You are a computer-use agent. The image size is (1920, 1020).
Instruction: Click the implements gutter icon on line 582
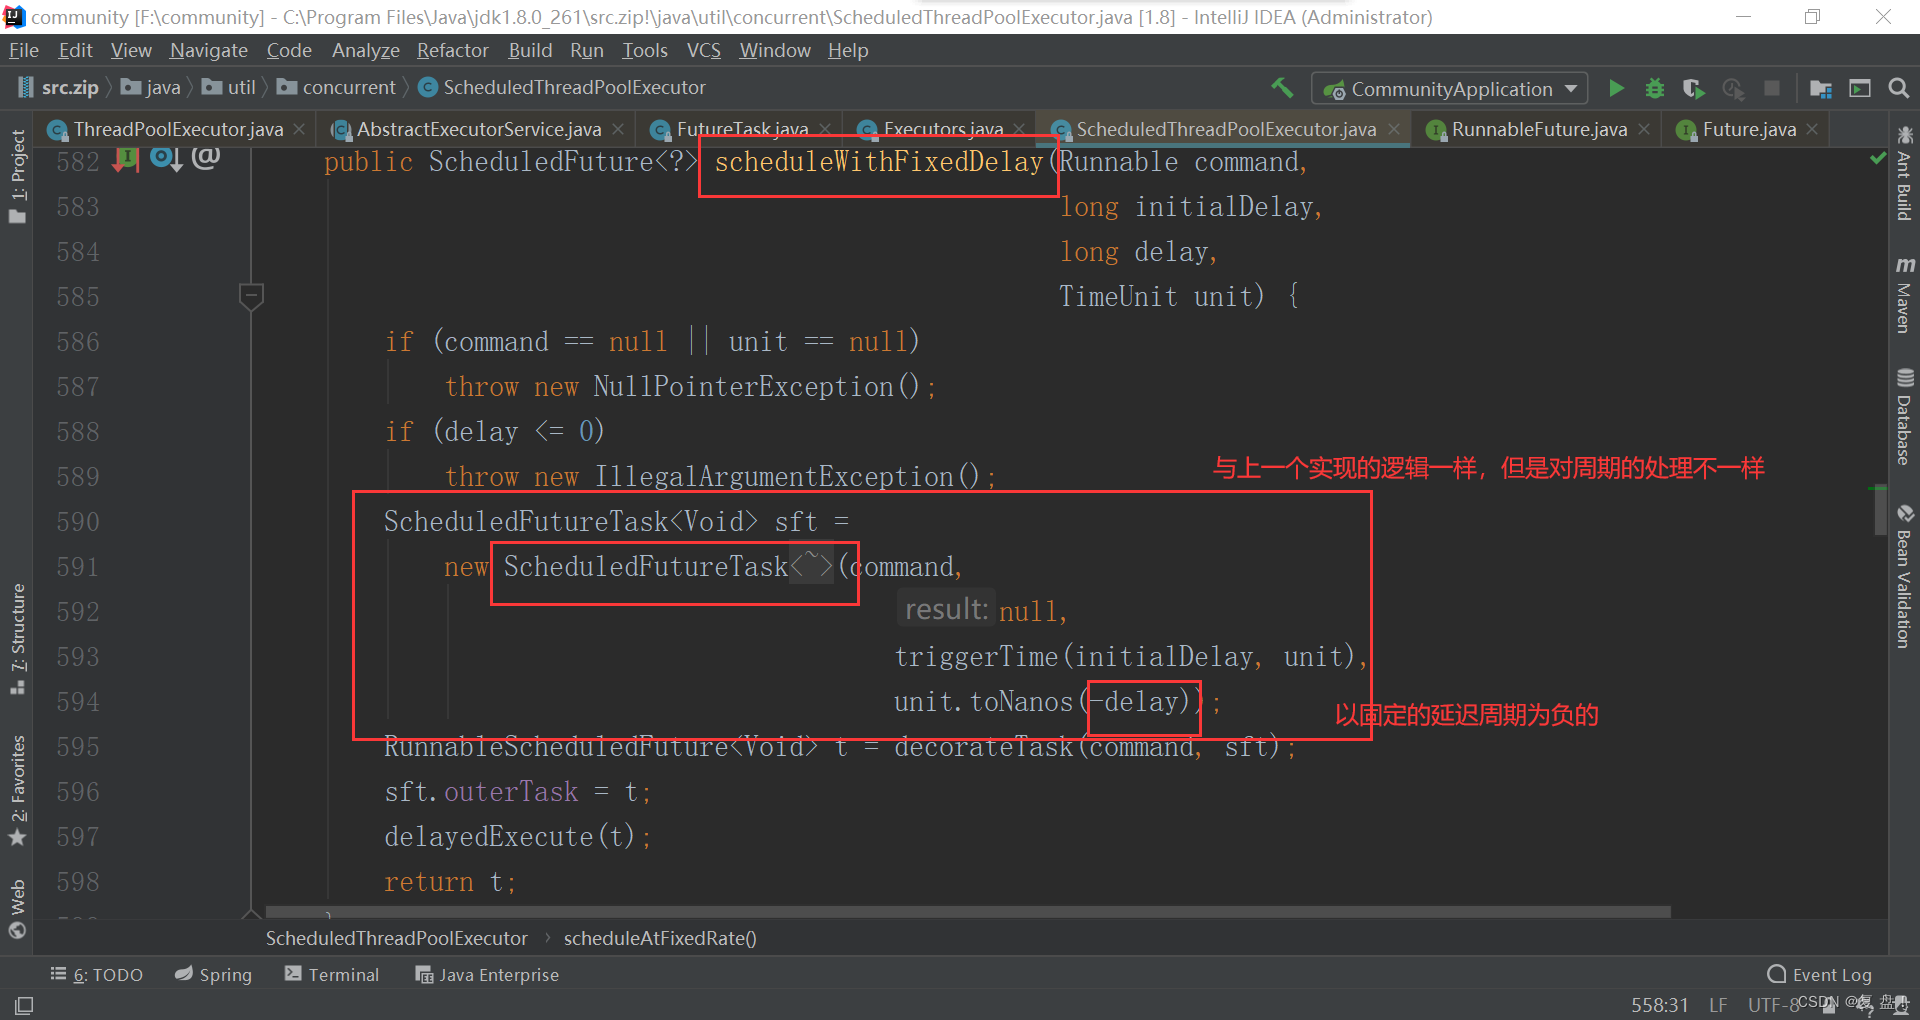(126, 158)
